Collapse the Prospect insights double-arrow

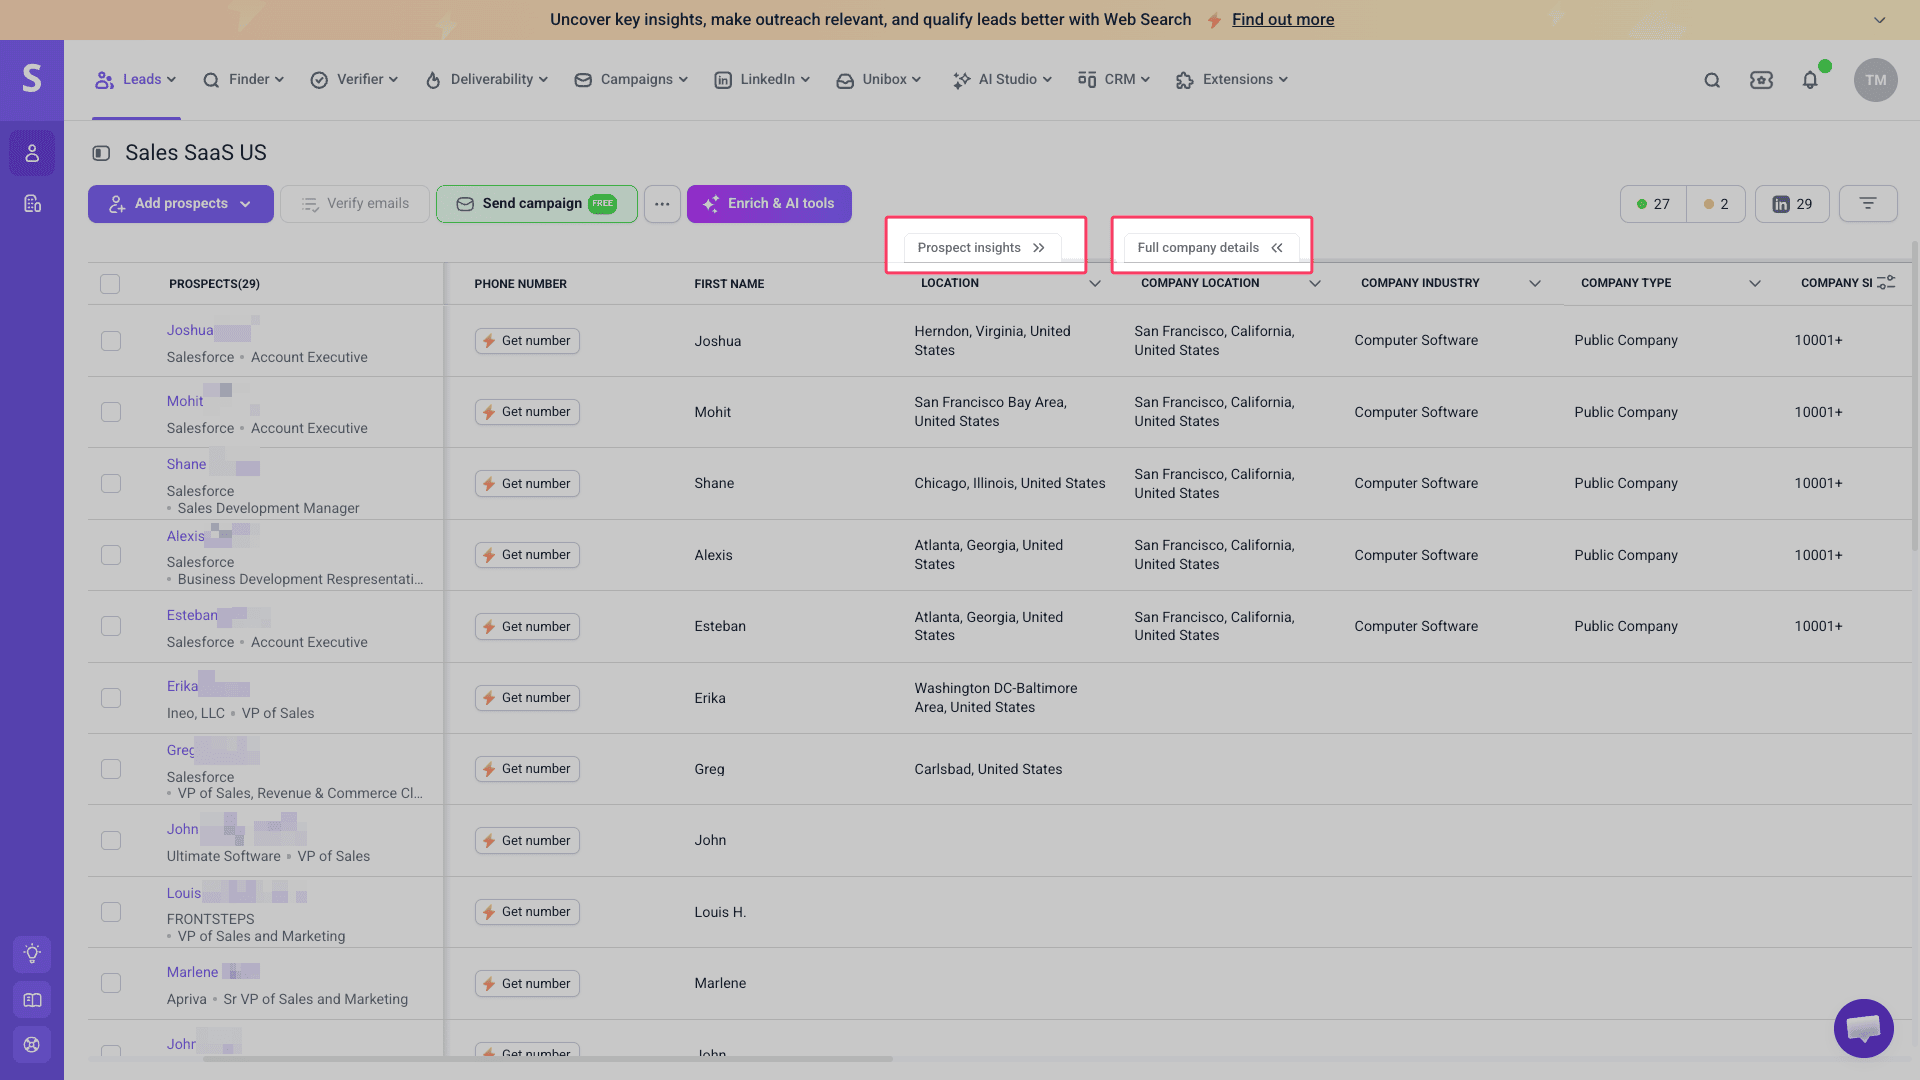[1039, 248]
